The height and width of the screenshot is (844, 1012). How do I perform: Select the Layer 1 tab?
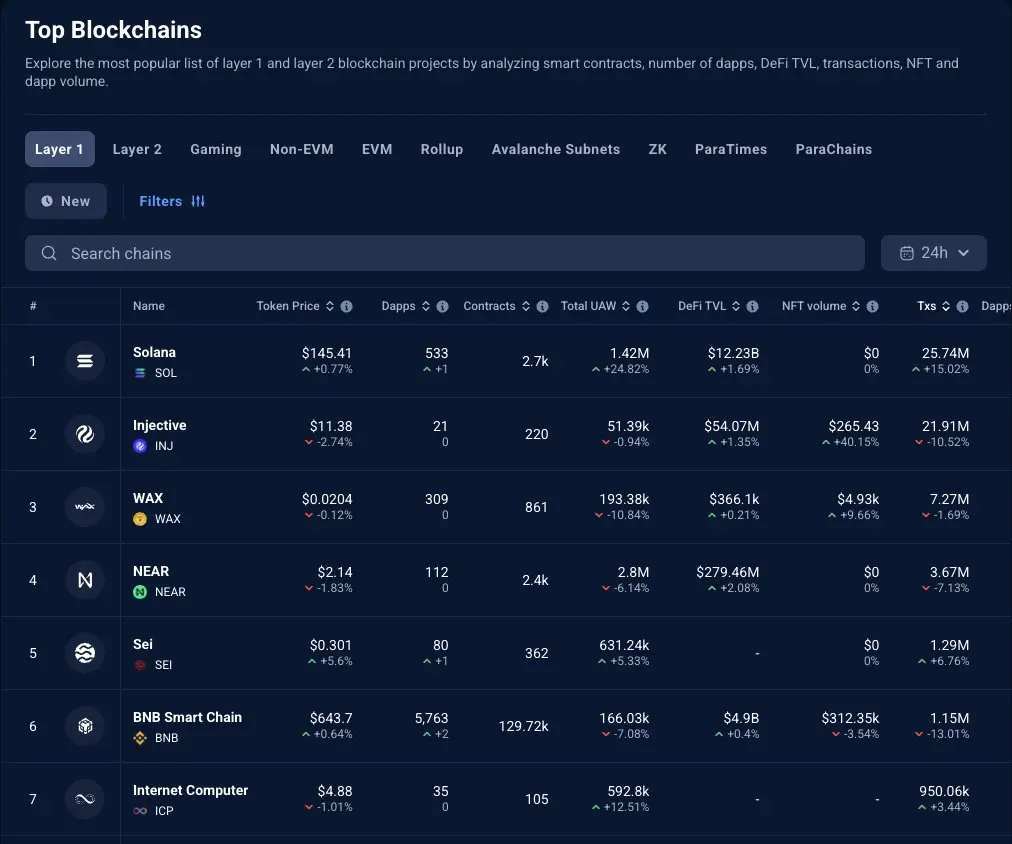(x=59, y=149)
